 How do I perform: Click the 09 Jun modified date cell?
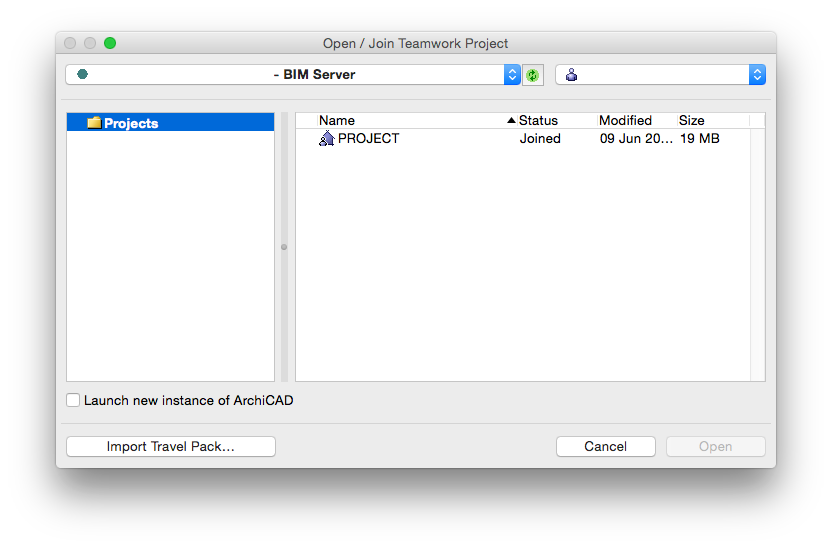pyautogui.click(x=636, y=138)
